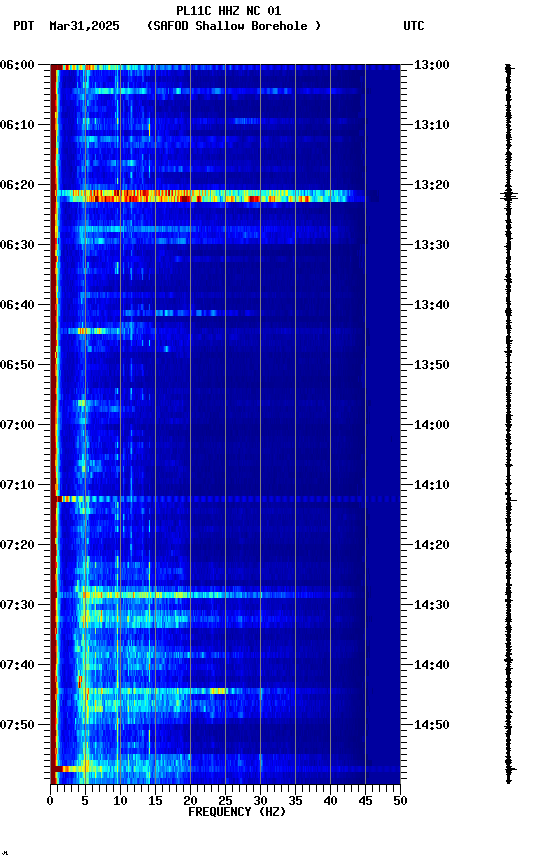
Task: Click the seismogram tick mark near 14:12 UTC
Action: pos(512,501)
